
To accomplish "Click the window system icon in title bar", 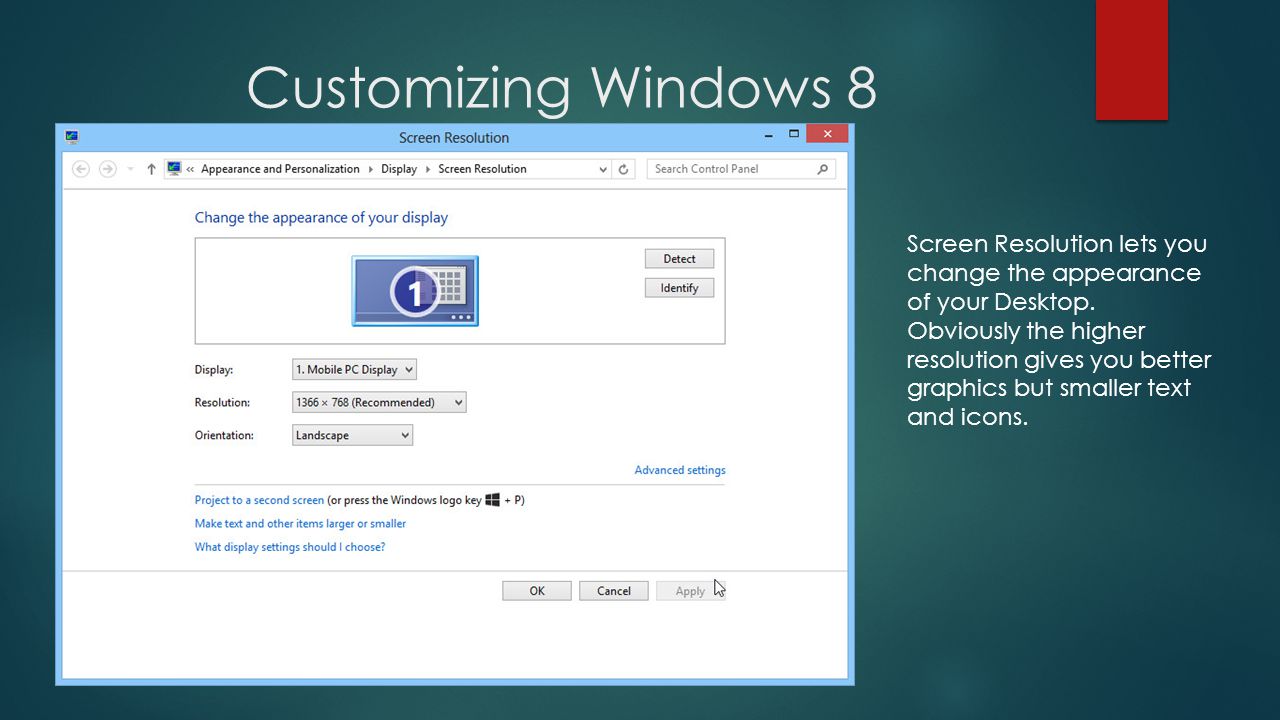I will pyautogui.click(x=72, y=137).
